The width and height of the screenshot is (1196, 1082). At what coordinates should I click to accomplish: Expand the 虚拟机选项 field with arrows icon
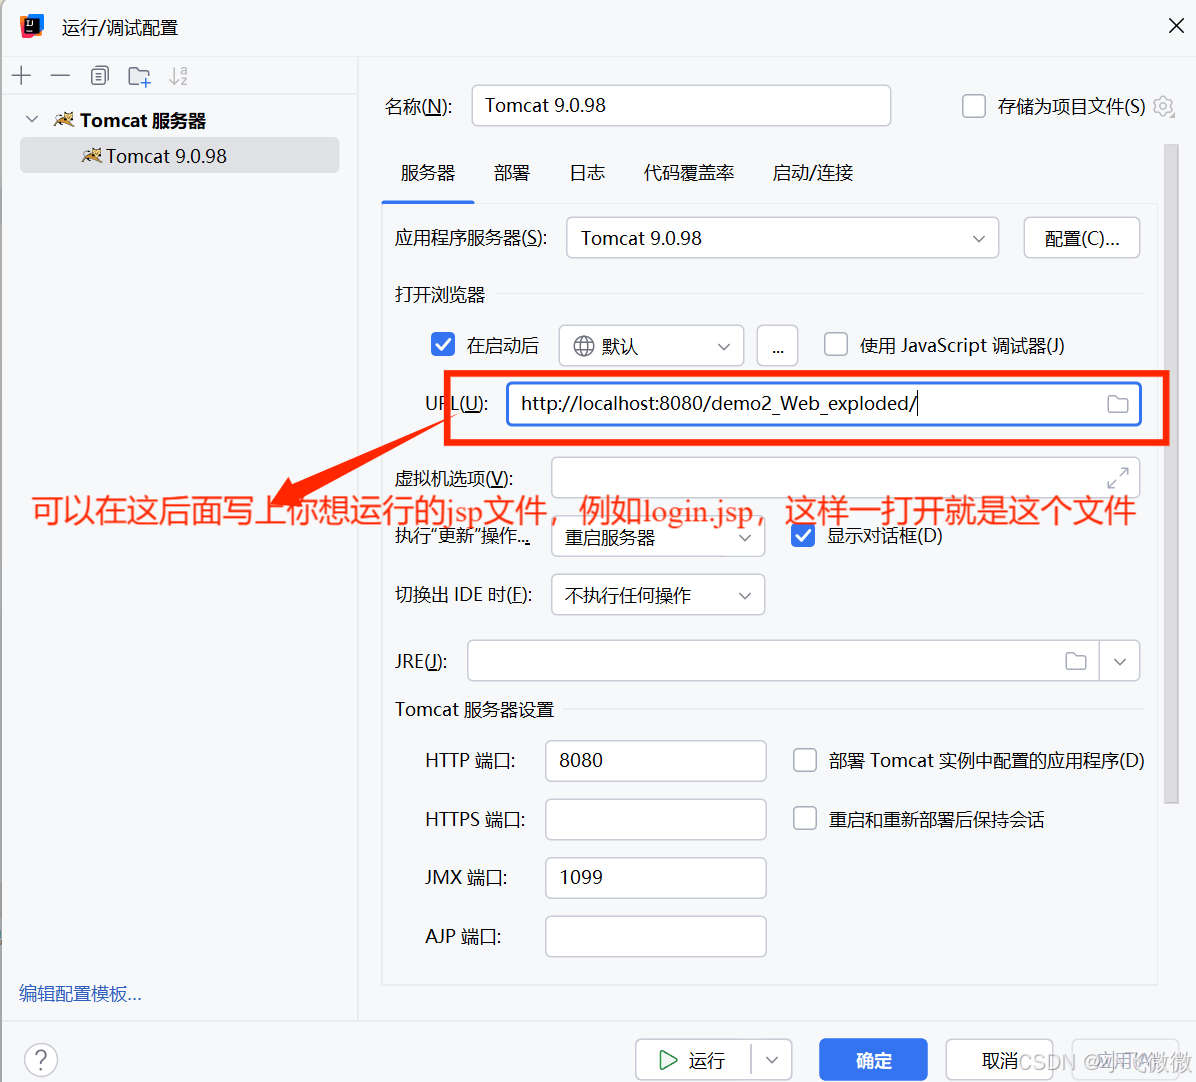click(1117, 478)
